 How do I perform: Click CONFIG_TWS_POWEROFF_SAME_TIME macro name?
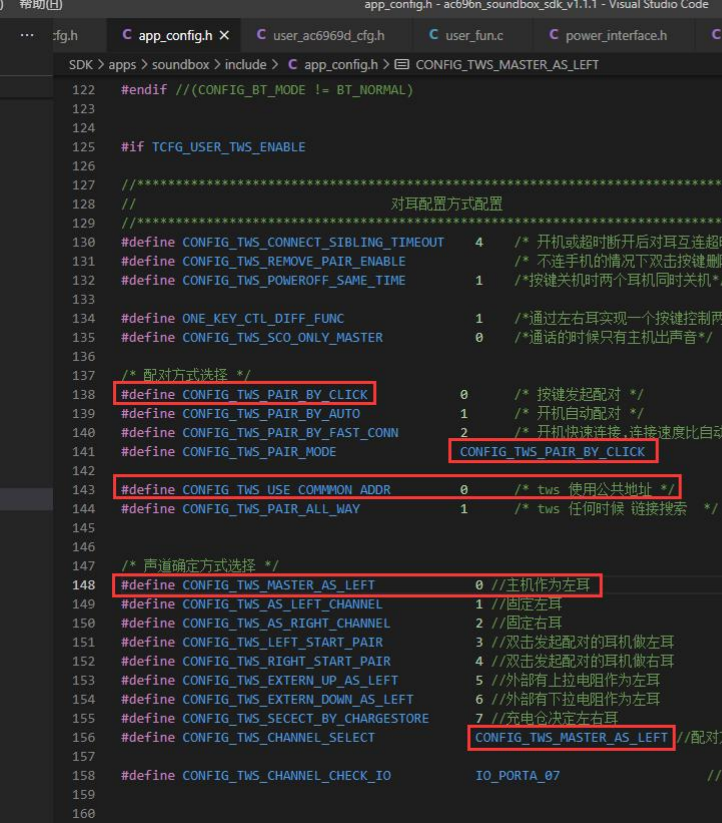(294, 280)
